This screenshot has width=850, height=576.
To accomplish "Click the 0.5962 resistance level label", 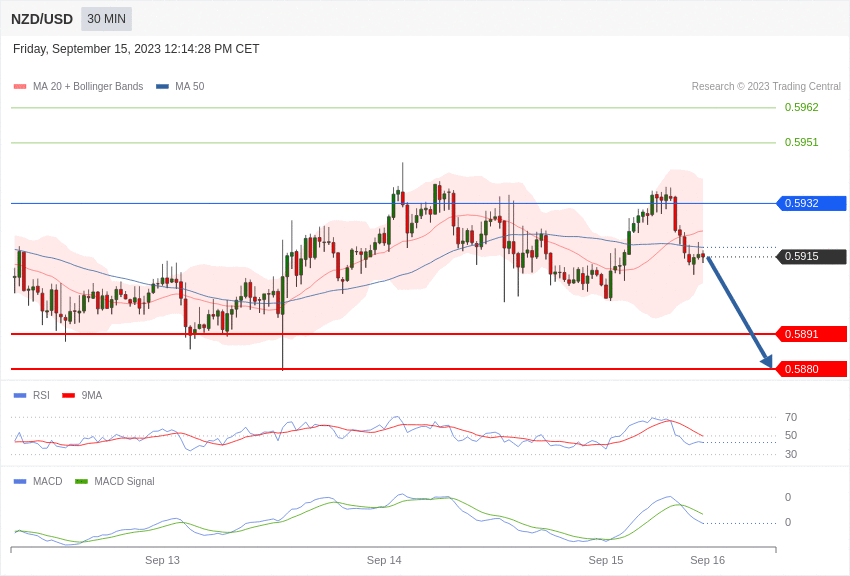I will point(801,107).
